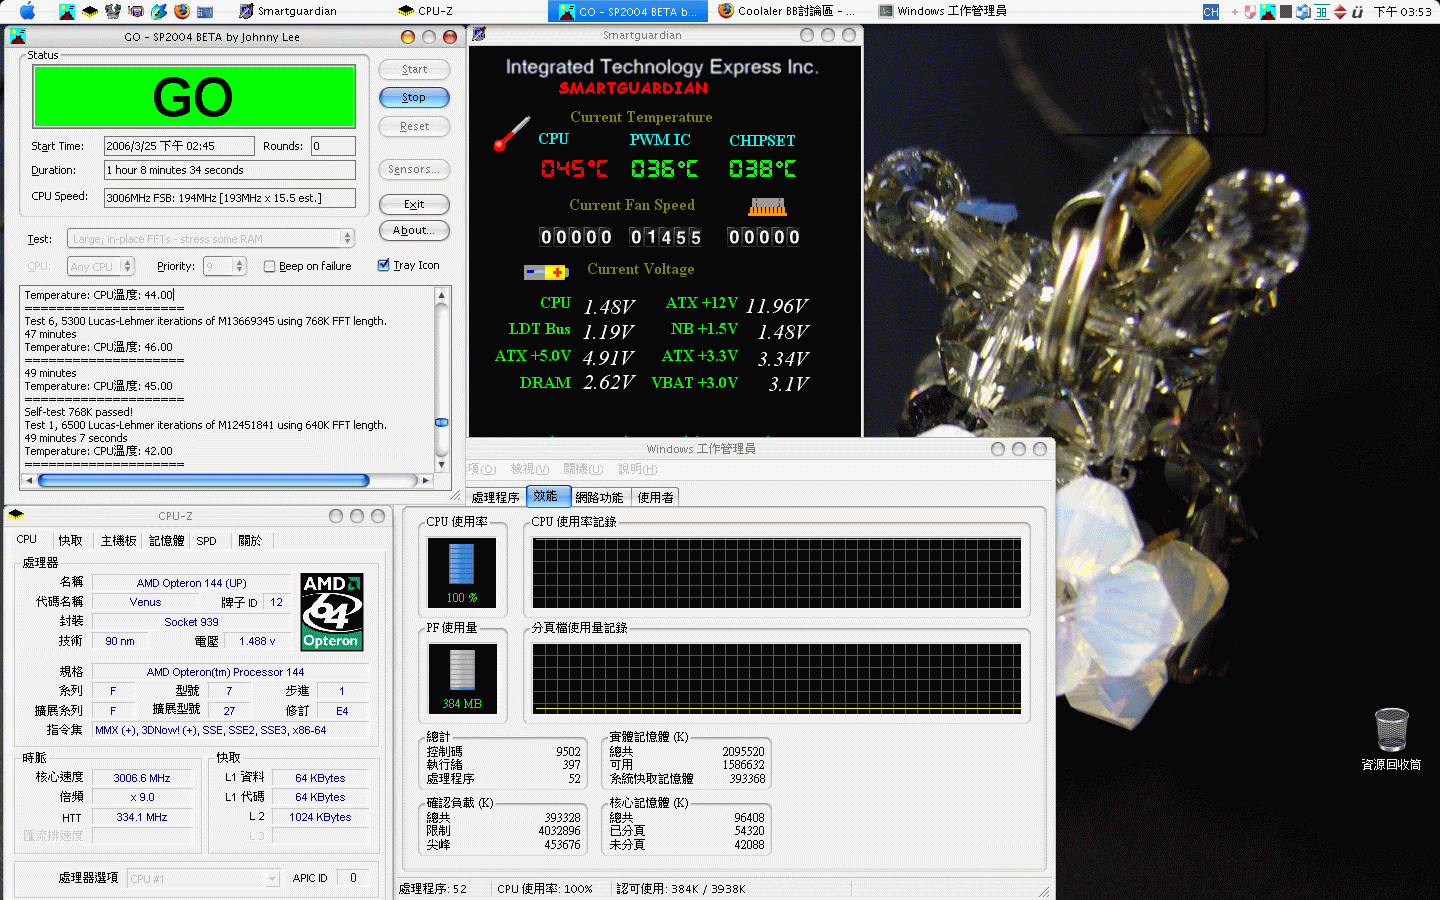Click the log scroll down arrow

pos(441,464)
